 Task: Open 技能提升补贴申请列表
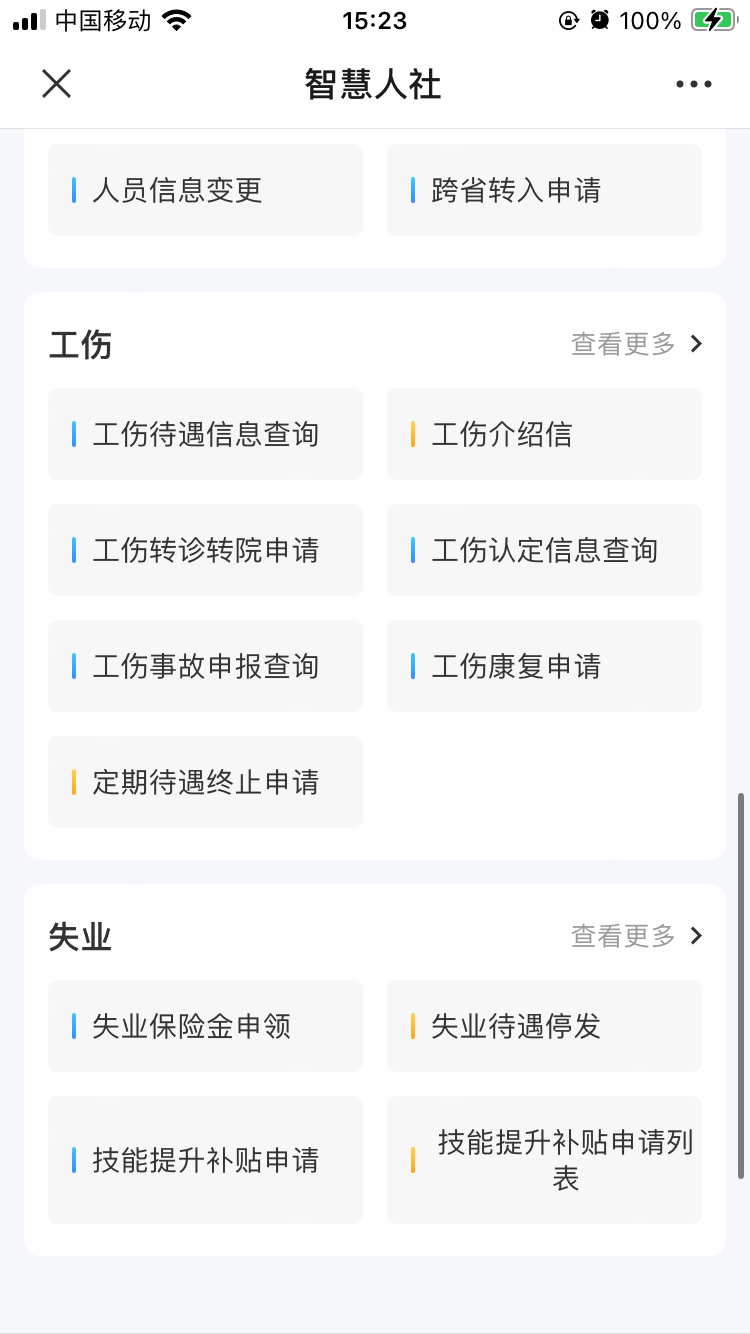pos(544,1160)
